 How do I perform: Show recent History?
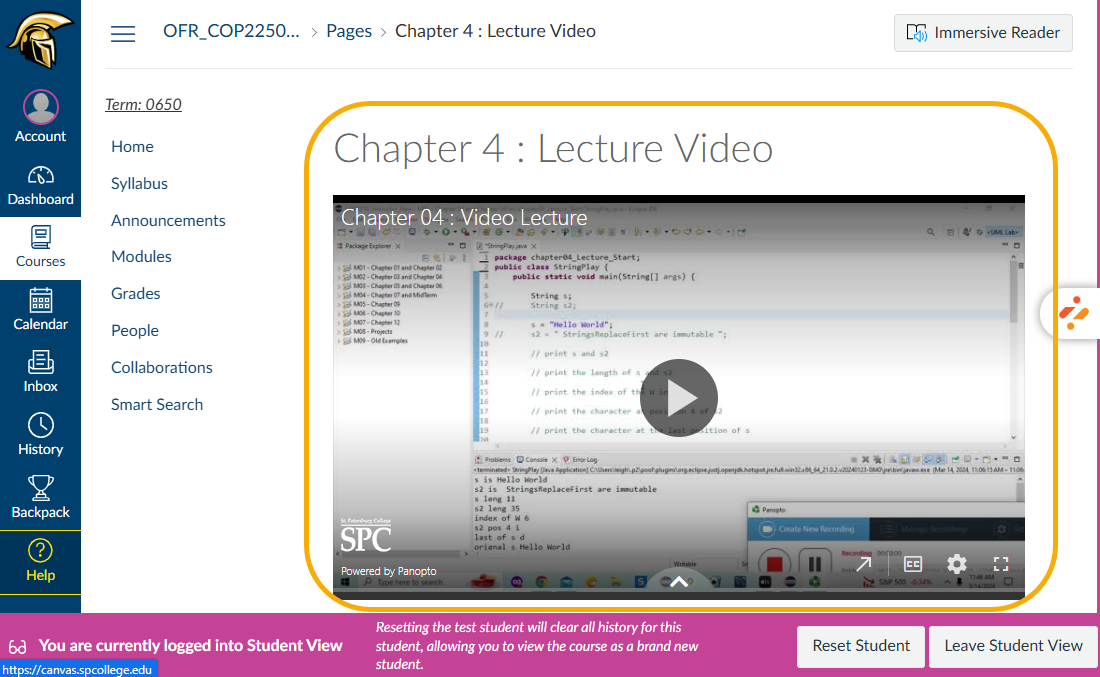[40, 435]
